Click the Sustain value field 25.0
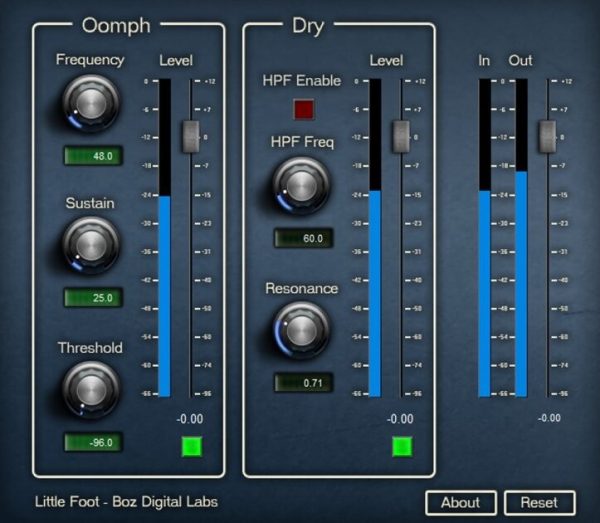The width and height of the screenshot is (600, 523). [x=93, y=298]
